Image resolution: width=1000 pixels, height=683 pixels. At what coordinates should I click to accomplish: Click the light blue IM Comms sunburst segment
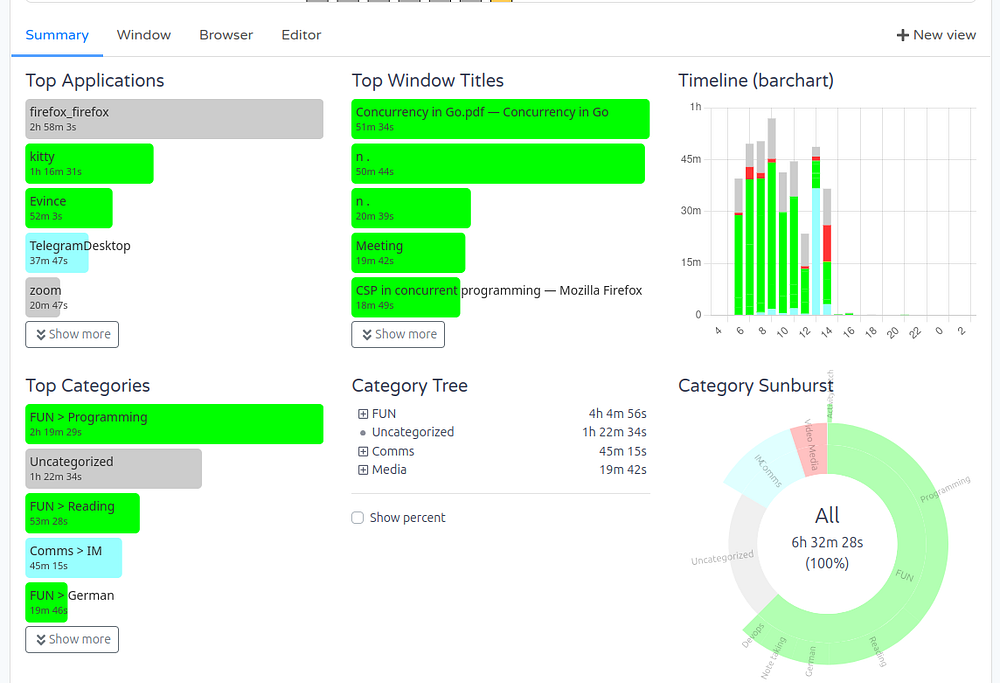click(x=765, y=471)
